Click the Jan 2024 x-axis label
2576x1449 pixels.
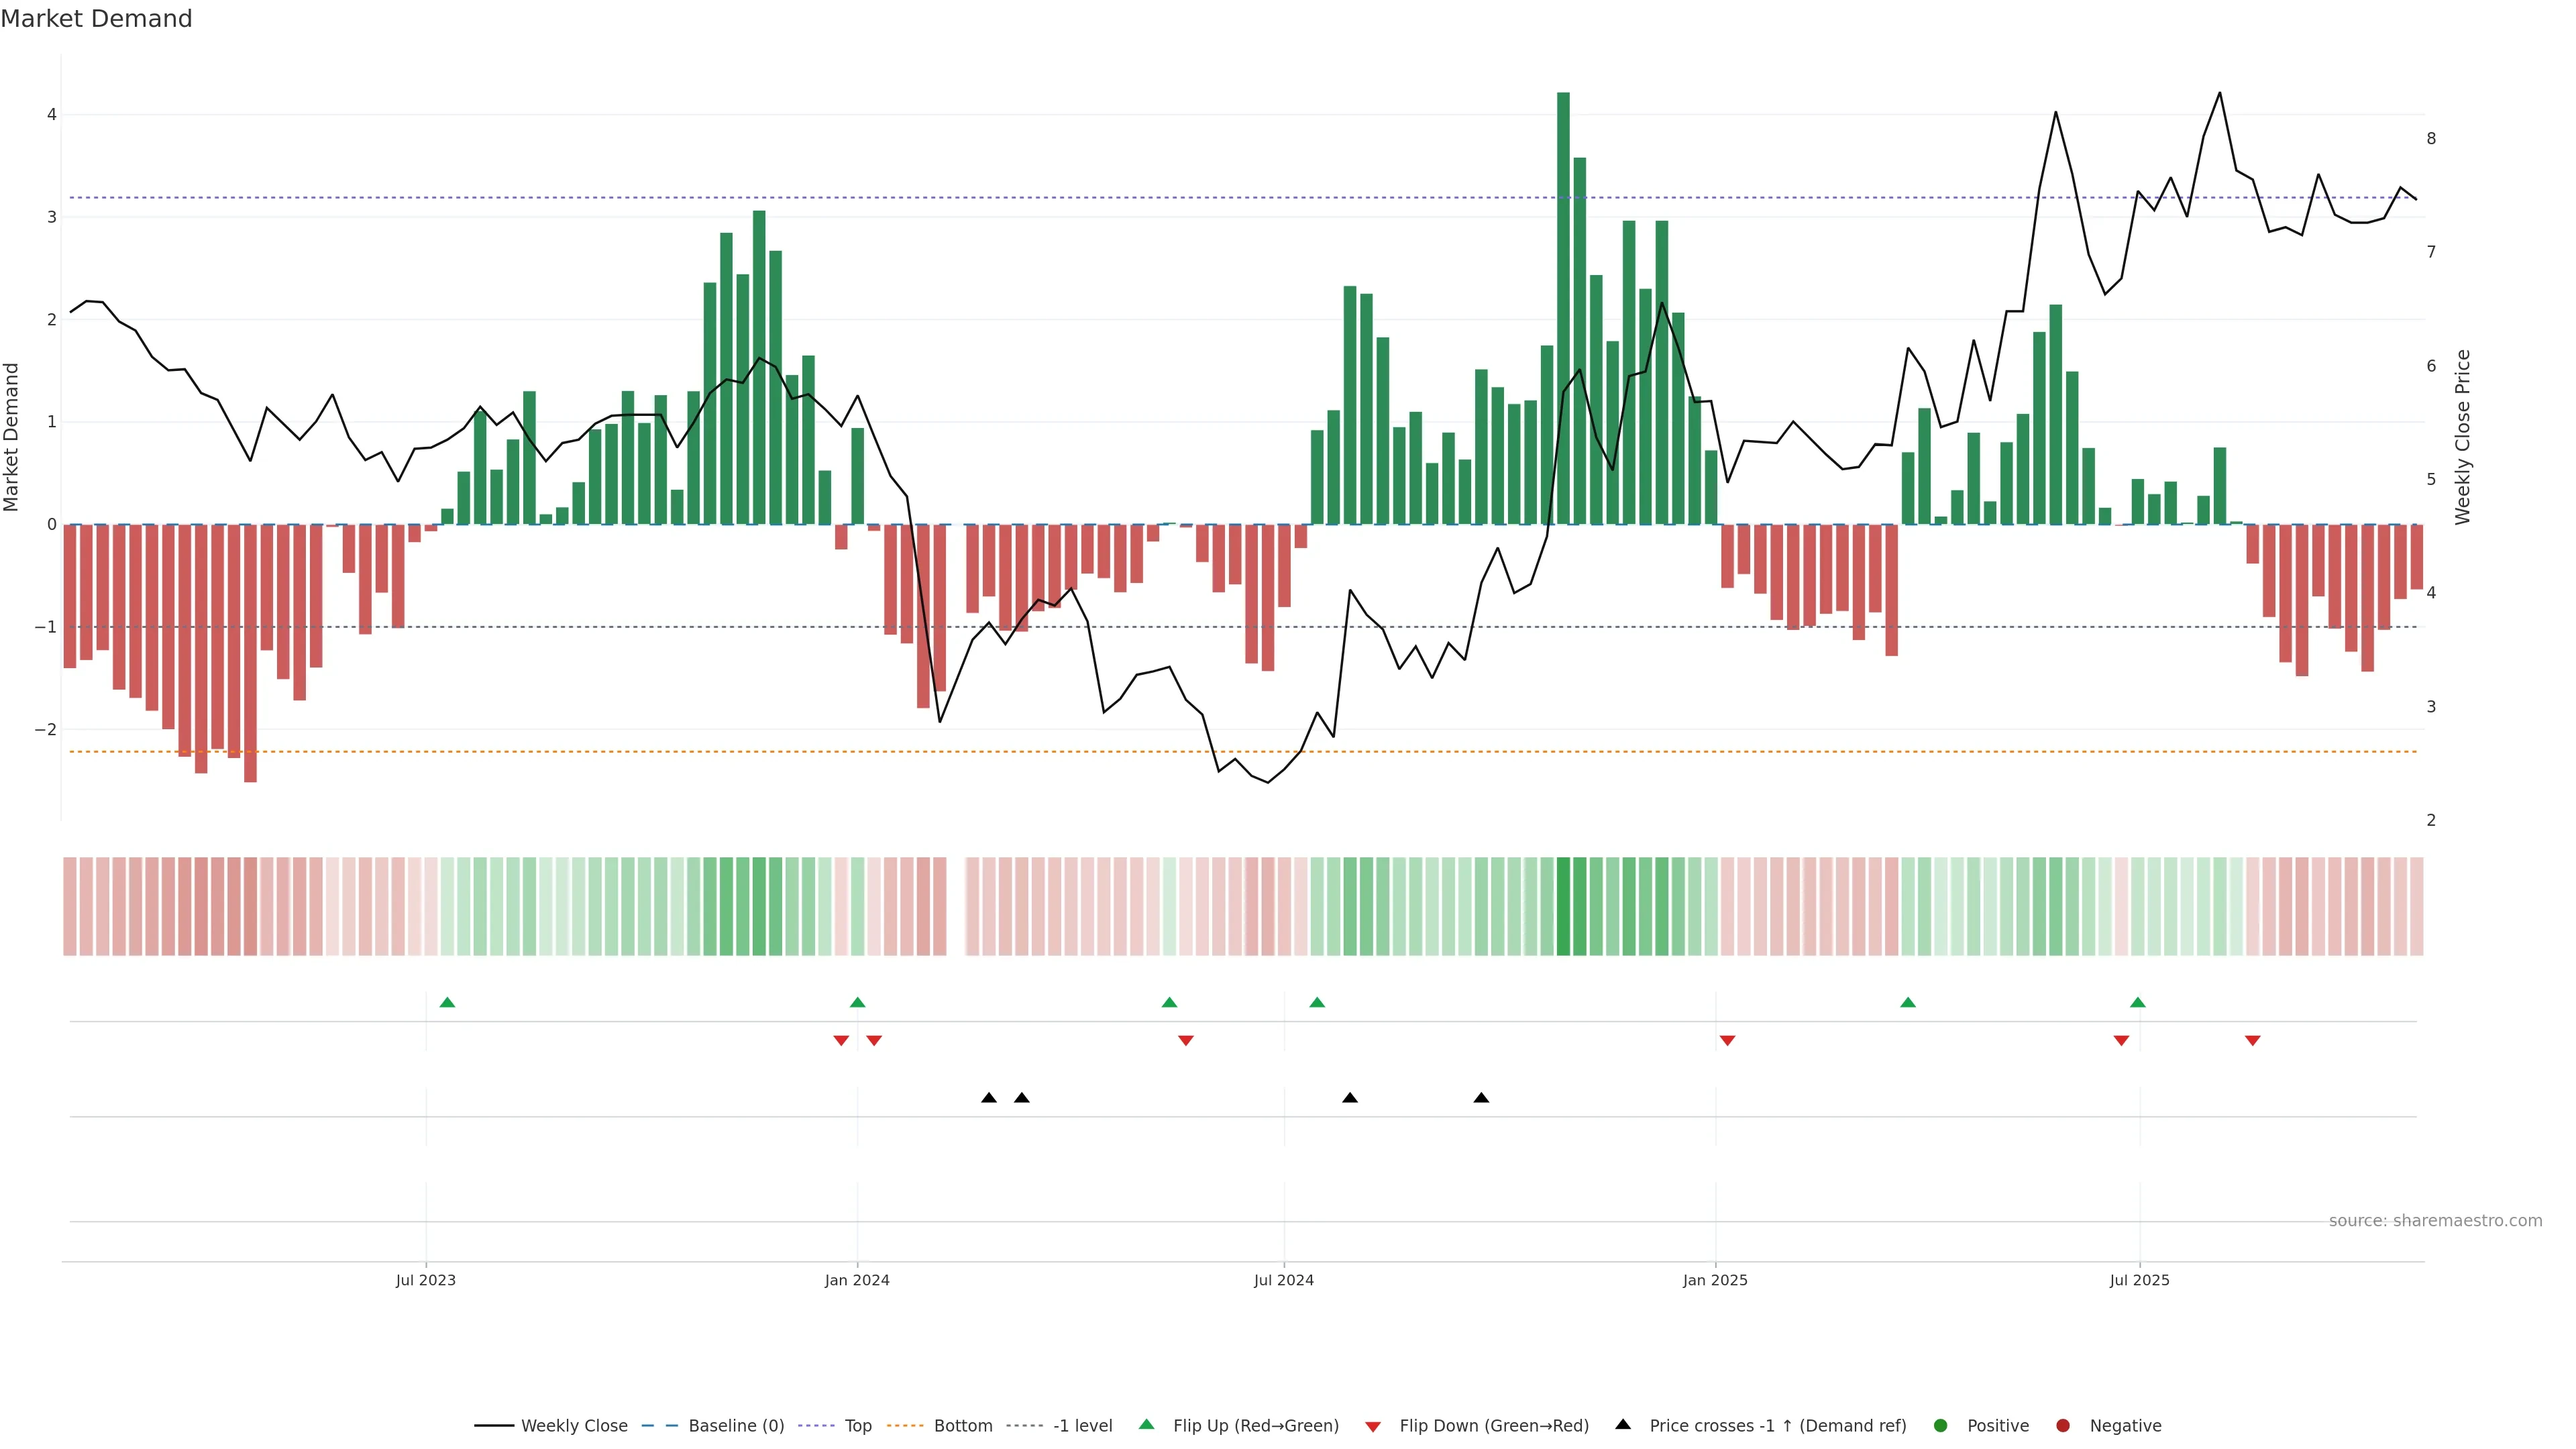[857, 1281]
